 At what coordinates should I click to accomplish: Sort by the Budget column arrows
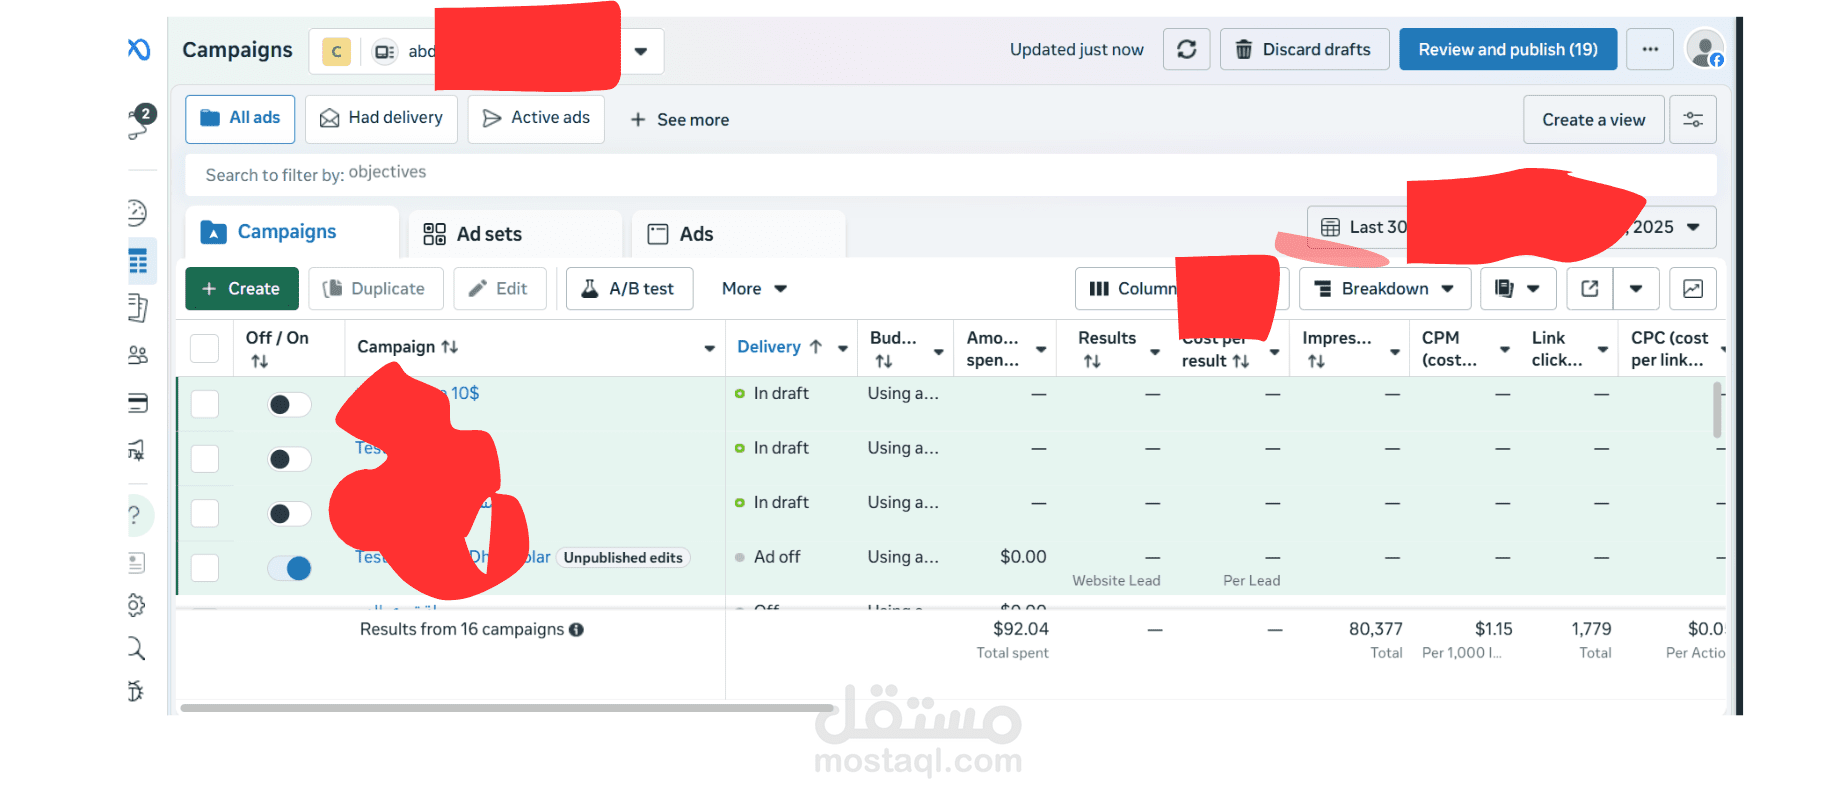click(x=884, y=361)
